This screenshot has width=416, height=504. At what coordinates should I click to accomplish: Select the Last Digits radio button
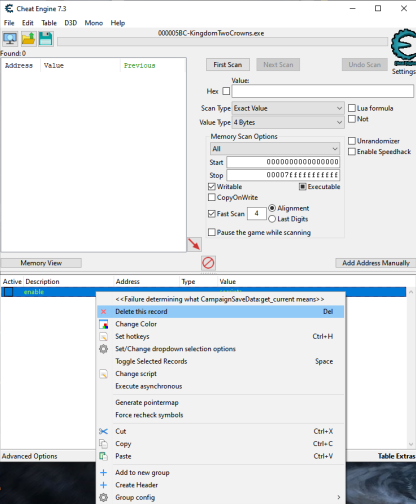click(272, 219)
